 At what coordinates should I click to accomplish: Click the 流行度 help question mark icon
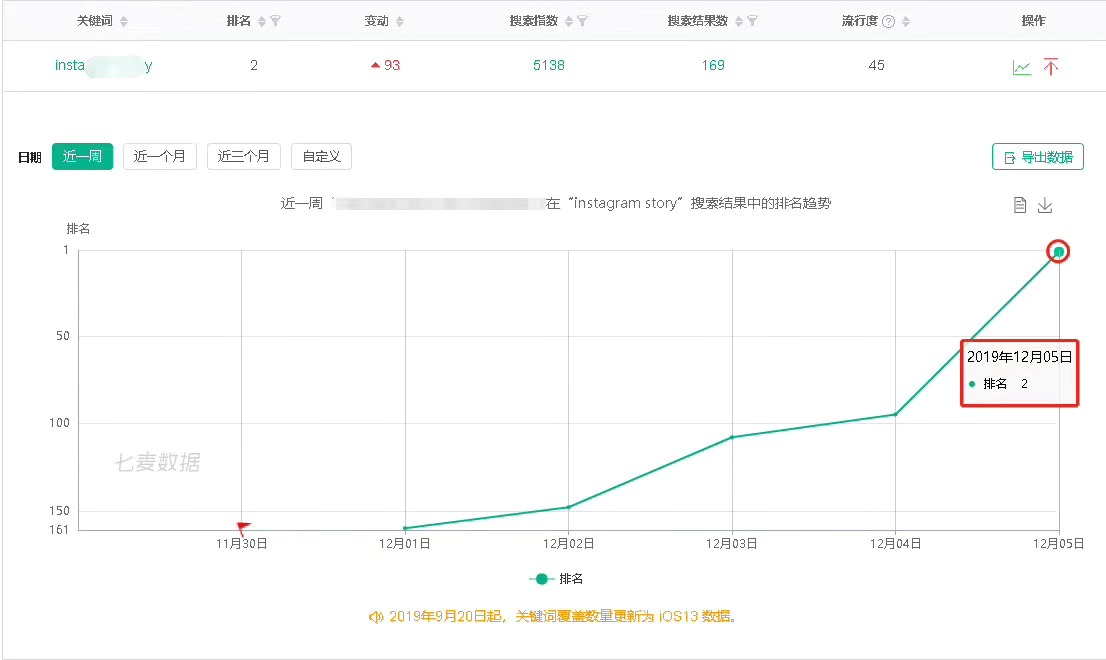[x=889, y=22]
